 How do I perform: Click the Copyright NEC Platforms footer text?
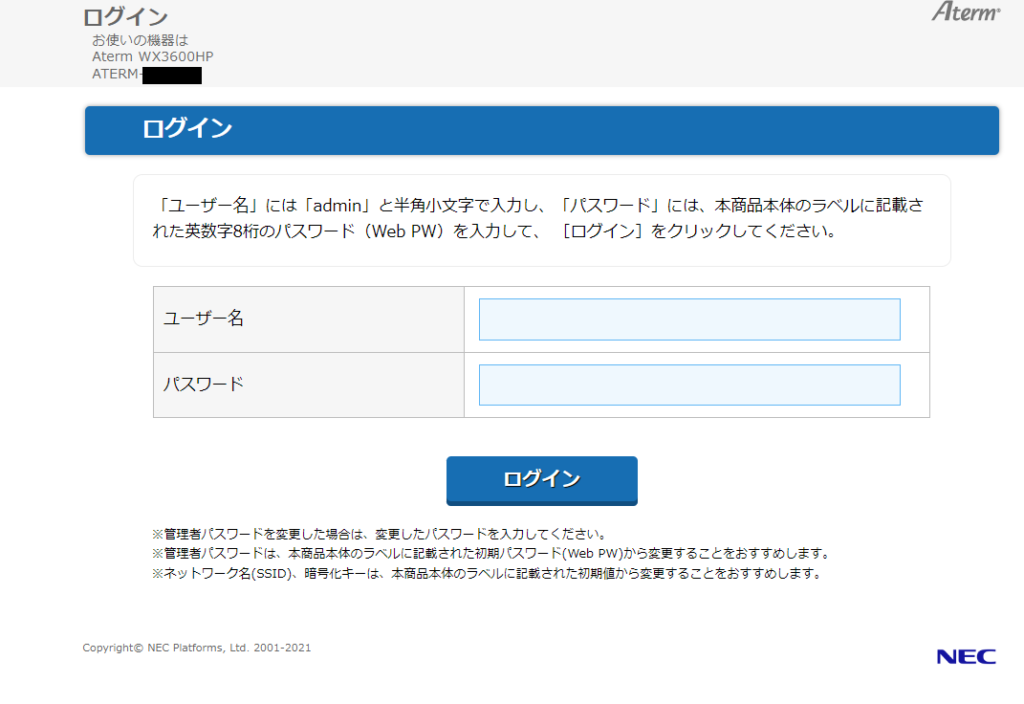pyautogui.click(x=196, y=648)
